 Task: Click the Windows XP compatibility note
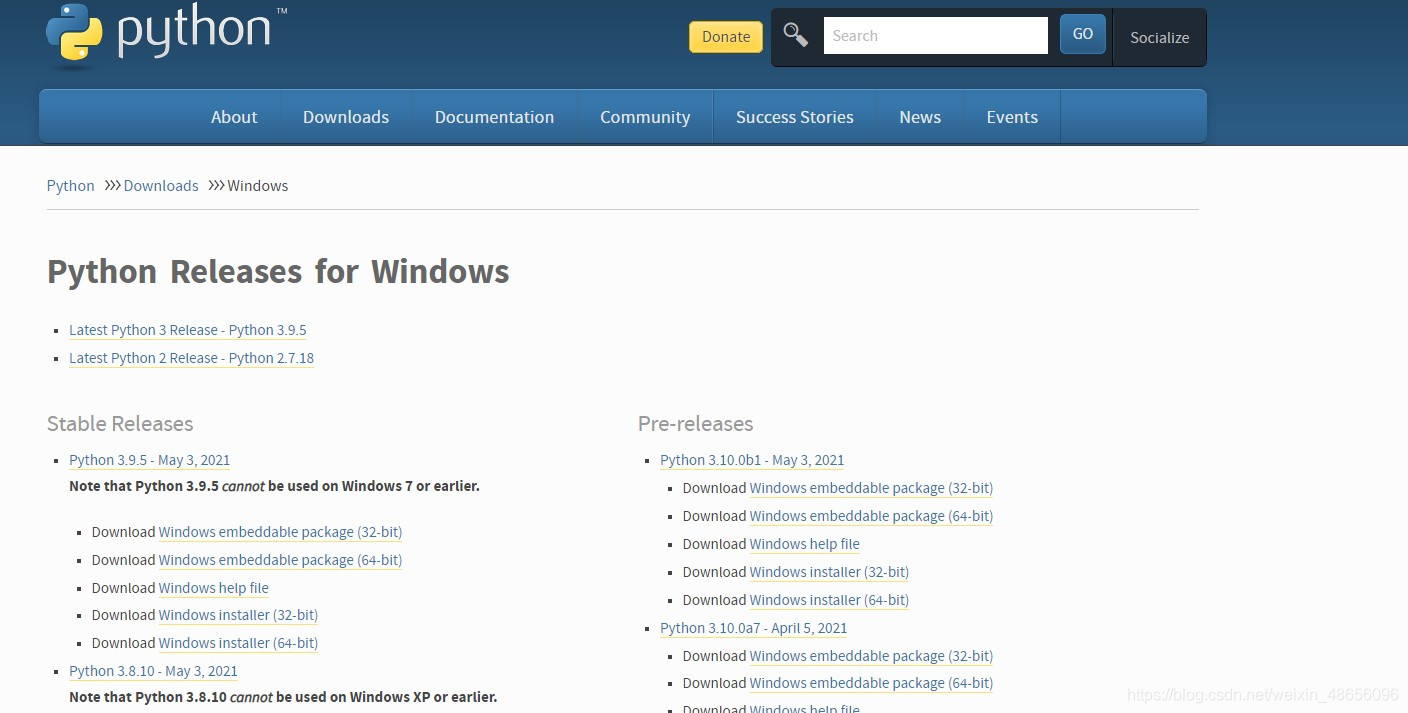(x=283, y=697)
